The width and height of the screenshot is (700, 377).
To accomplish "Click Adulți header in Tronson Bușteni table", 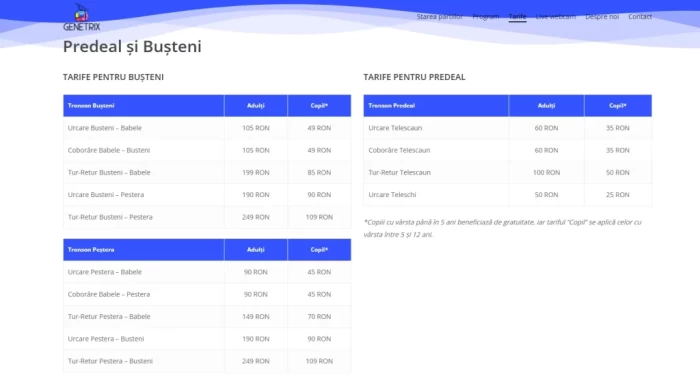I will [256, 105].
